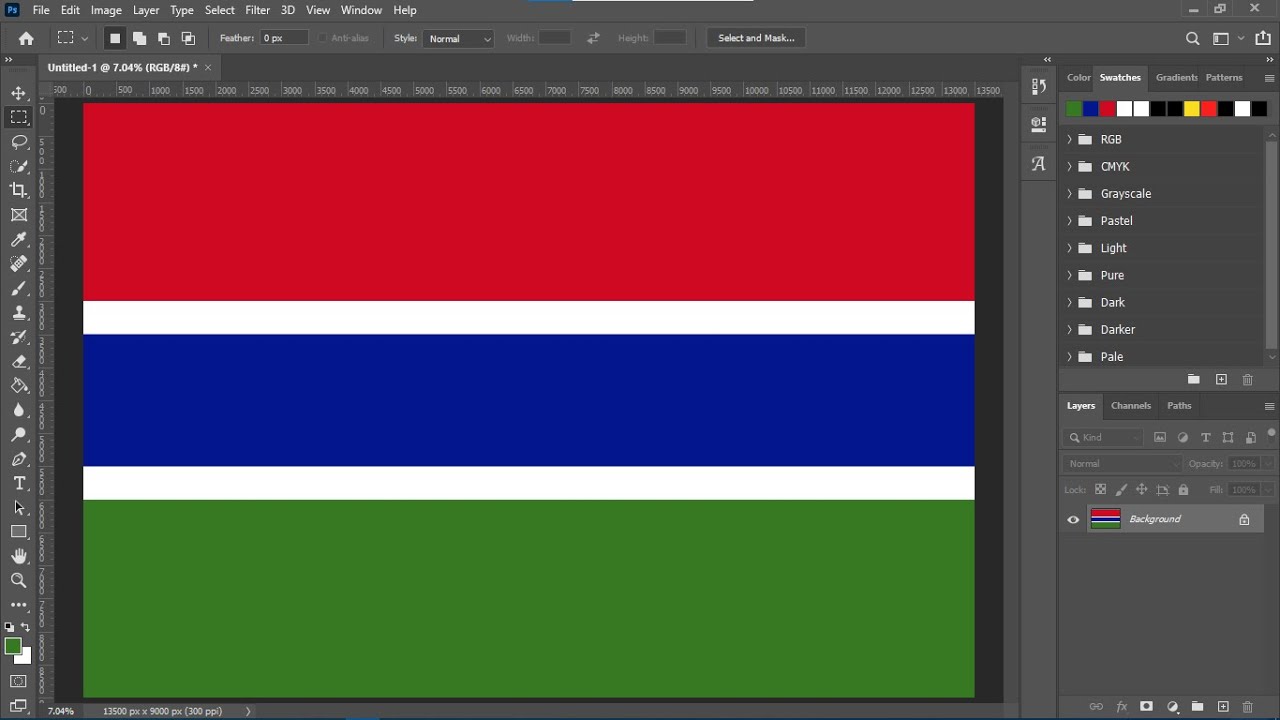This screenshot has height=720, width=1280.
Task: Switch to the Gradients tab
Action: click(1176, 77)
